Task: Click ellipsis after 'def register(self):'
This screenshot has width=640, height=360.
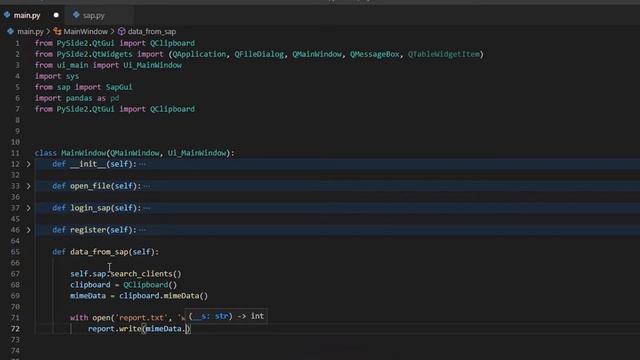Action: pos(142,230)
